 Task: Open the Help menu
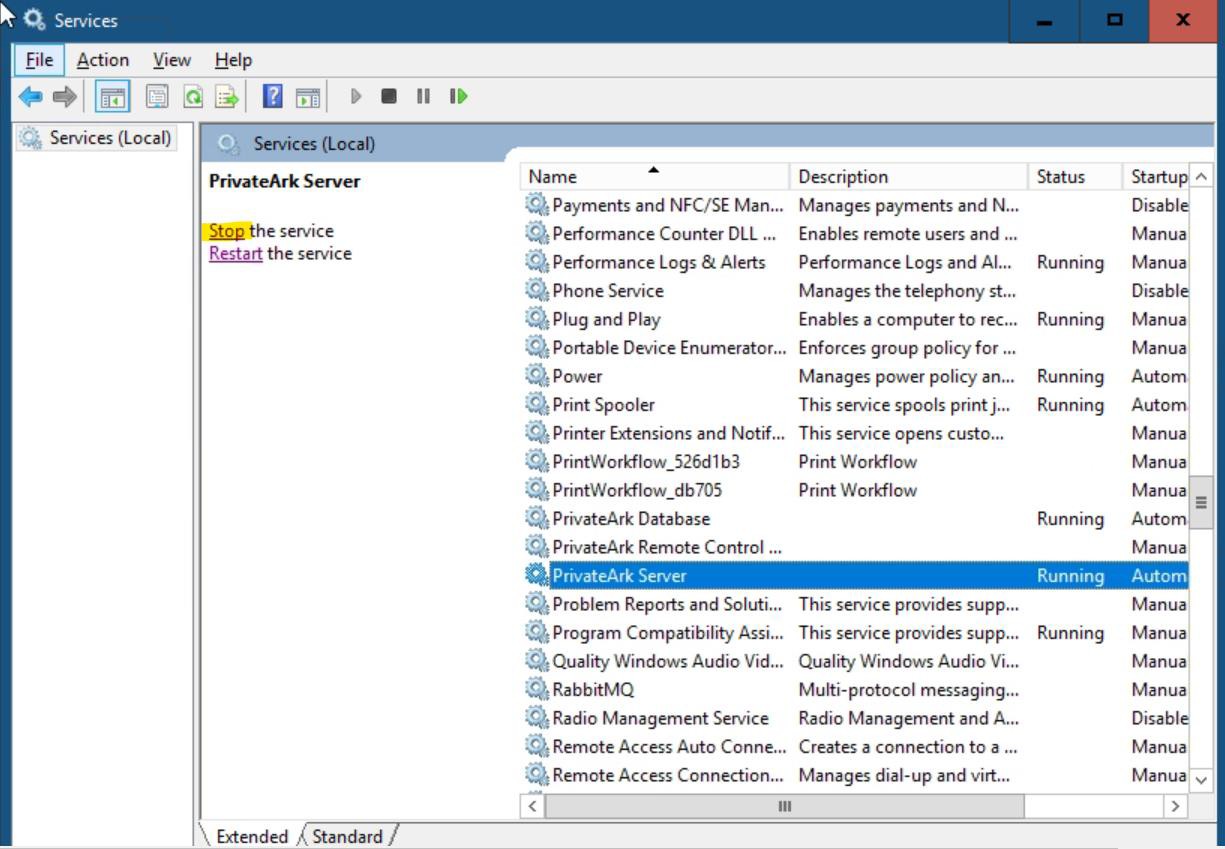point(233,60)
